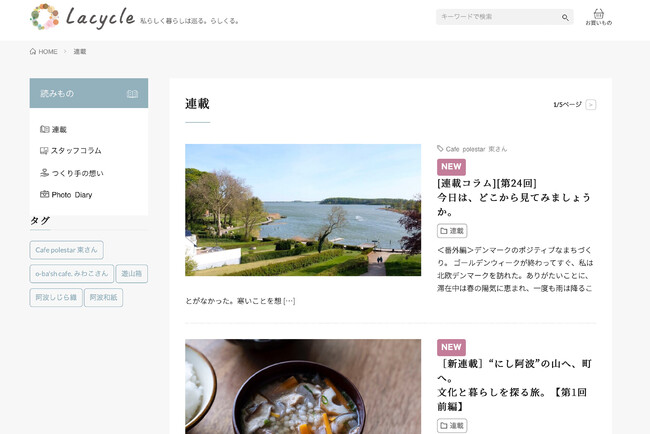Choose the 阿波しじら織 tag

coord(55,297)
